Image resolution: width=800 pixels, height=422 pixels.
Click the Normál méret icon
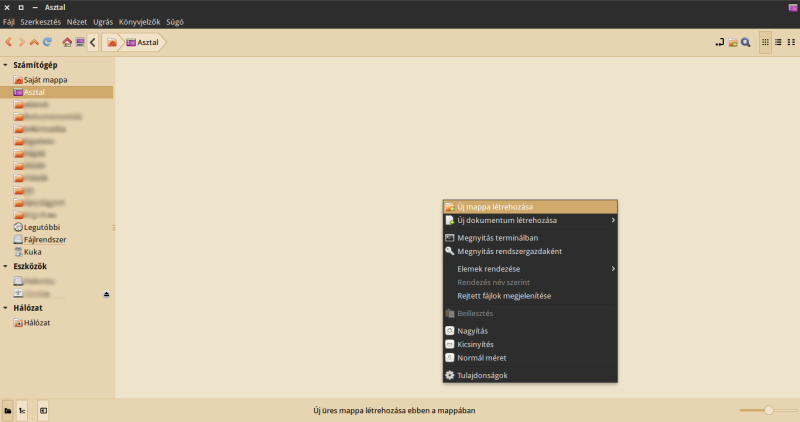[449, 358]
